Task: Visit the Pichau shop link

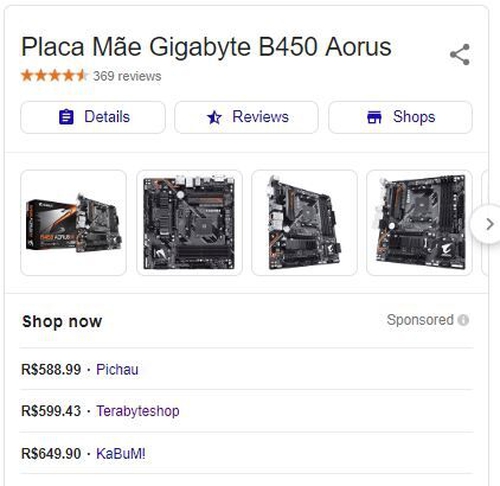Action: (x=117, y=369)
